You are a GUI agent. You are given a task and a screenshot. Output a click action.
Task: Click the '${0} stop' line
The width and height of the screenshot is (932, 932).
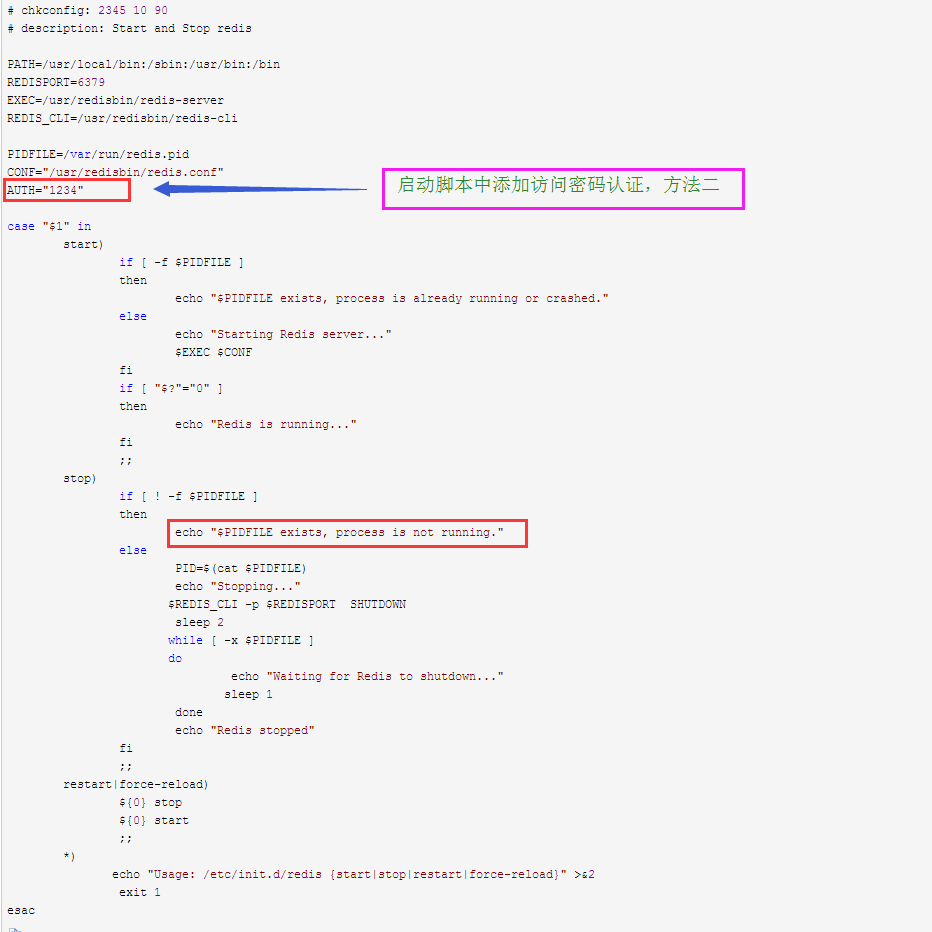point(150,802)
